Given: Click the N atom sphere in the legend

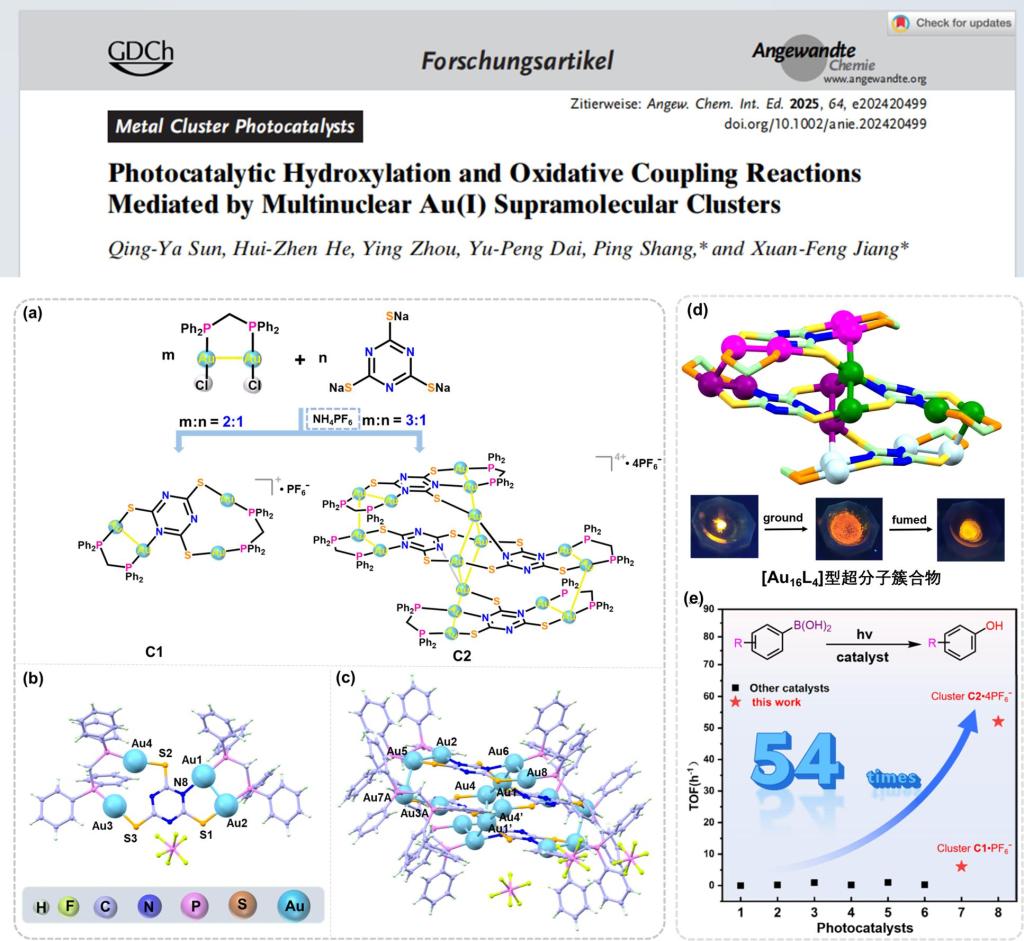Looking at the screenshot, I should click(149, 906).
